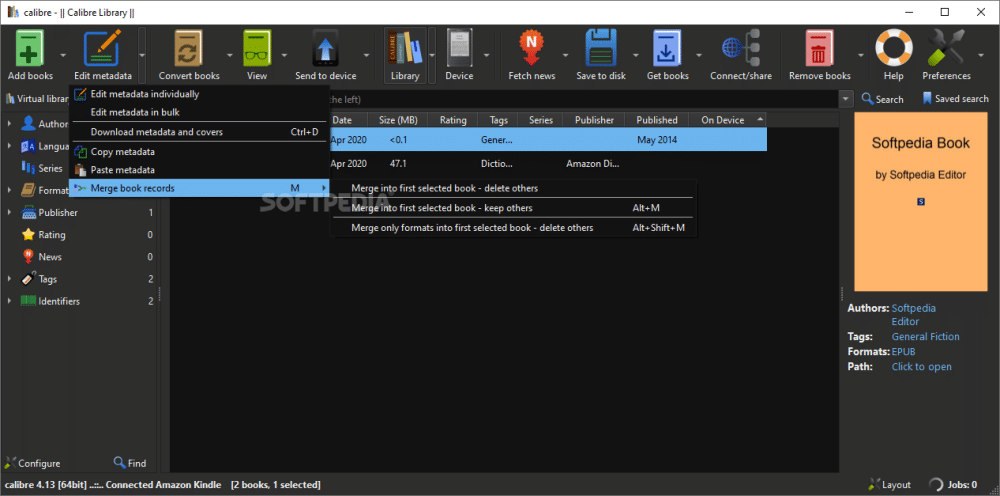Click the Fetch news icon
Viewport: 1000px width, 496px height.
pos(531,48)
